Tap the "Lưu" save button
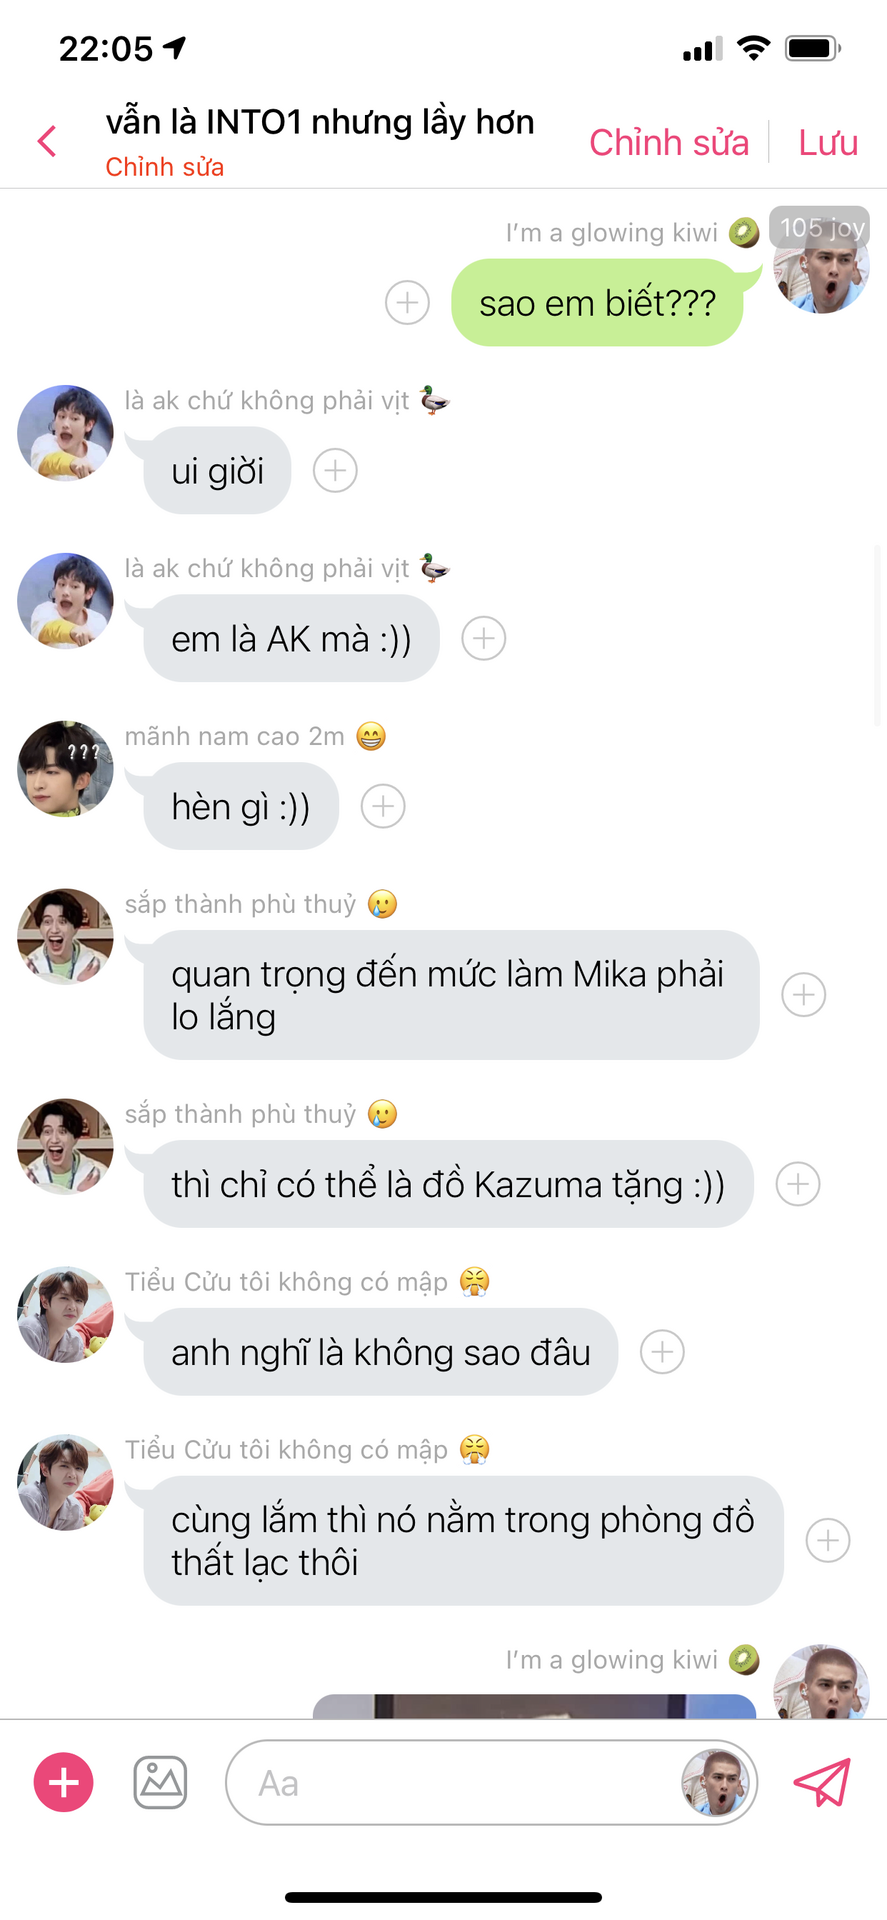 [x=828, y=142]
